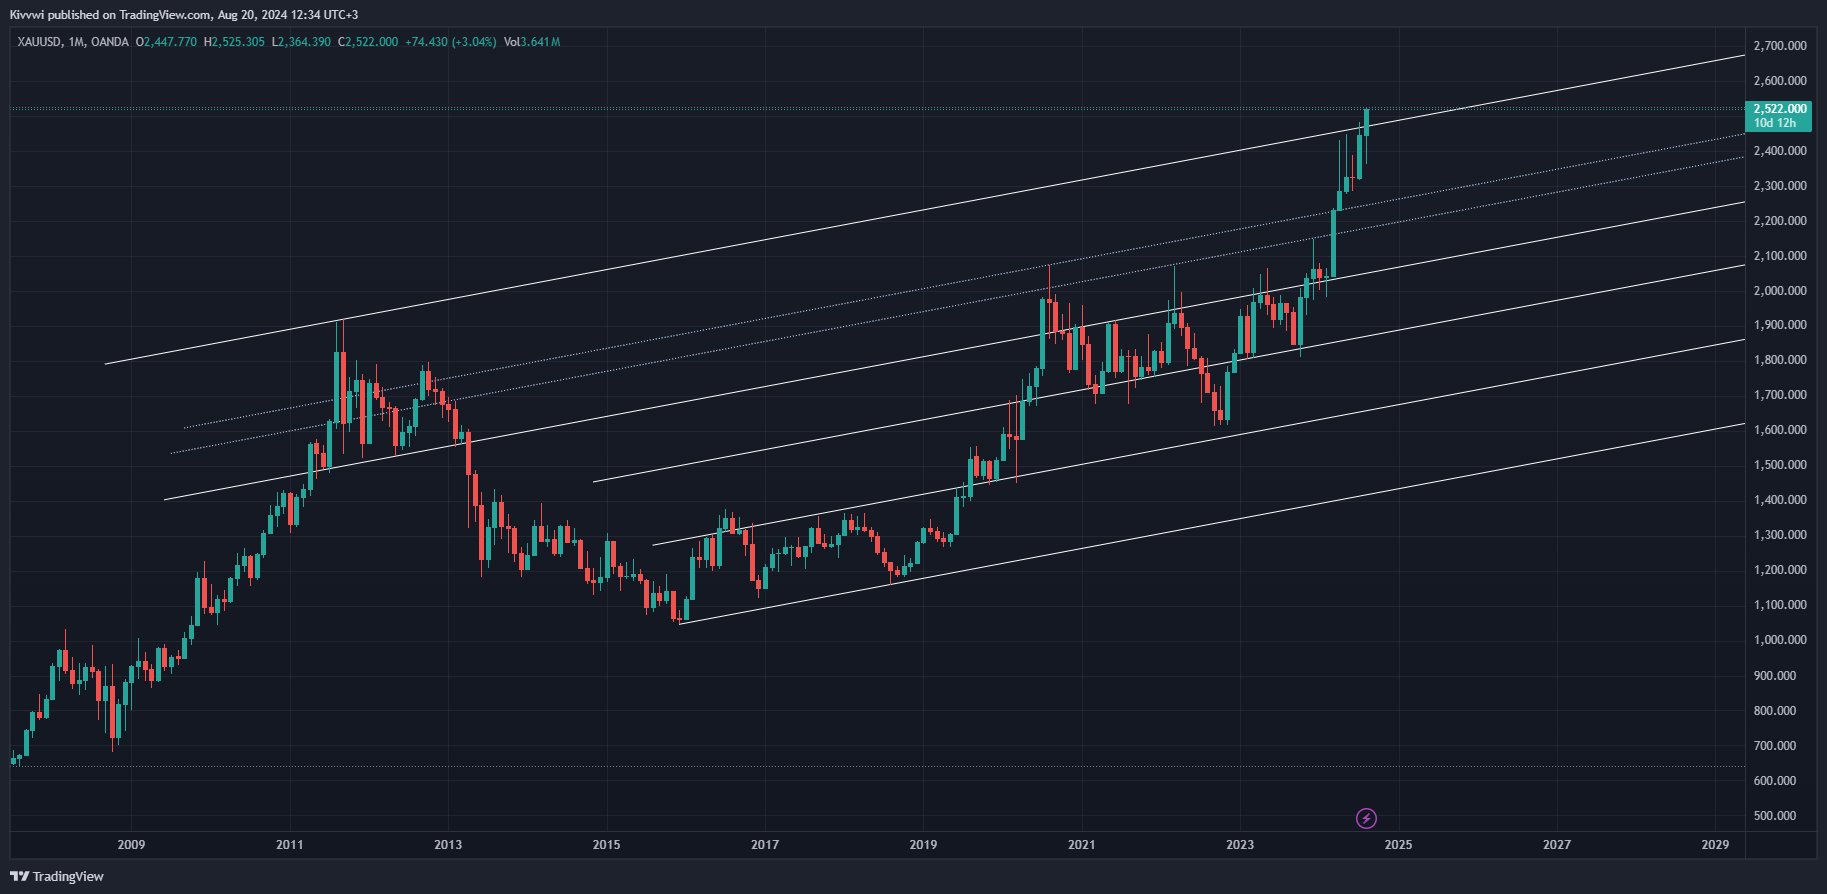1827x894 pixels.
Task: Click the 2017 label on time axis
Action: tap(765, 845)
